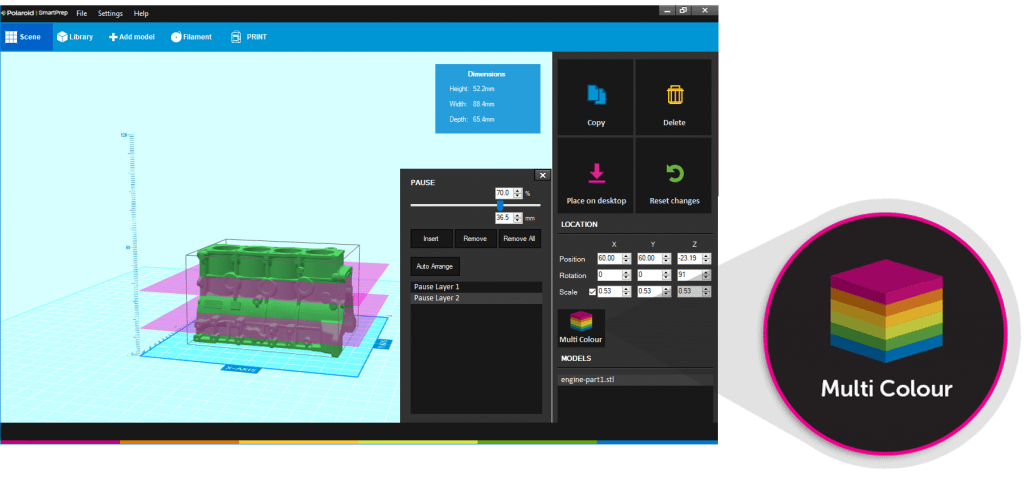Viewport: 1024px width, 495px height.
Task: Select Pause Layer 1 in list
Action: tap(476, 287)
